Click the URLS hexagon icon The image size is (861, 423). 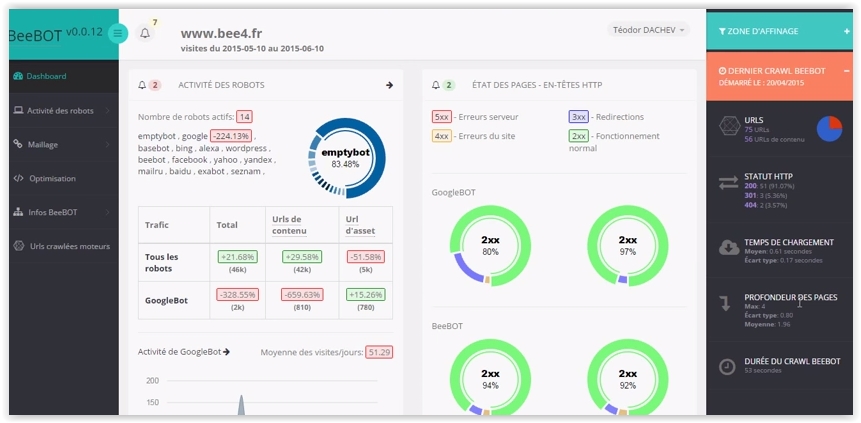coord(729,127)
